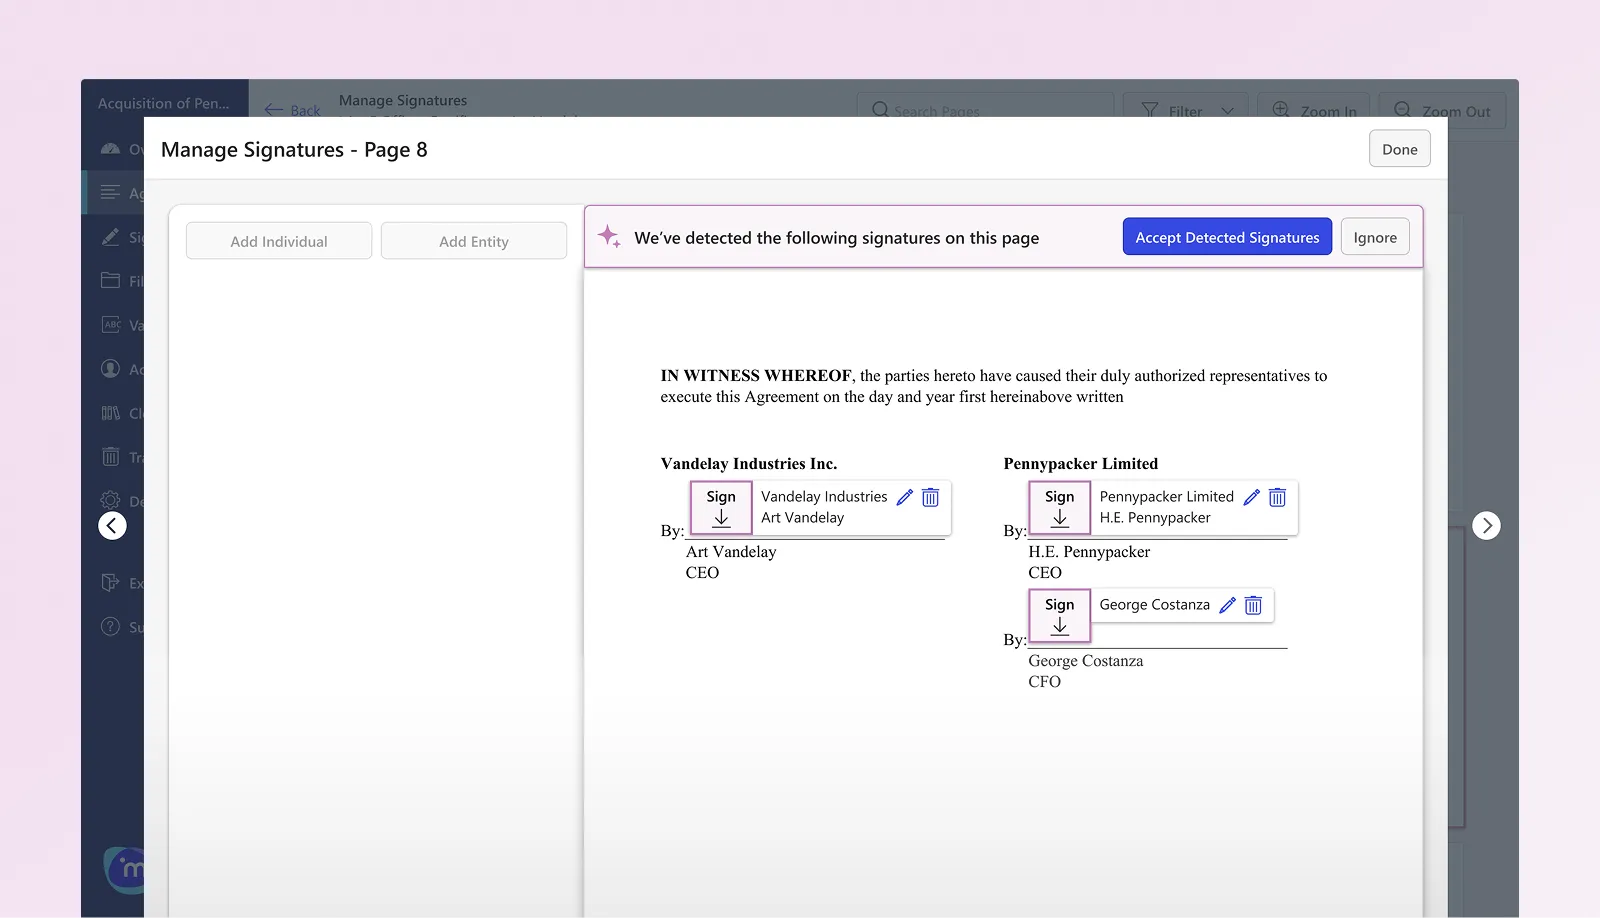Screen dimensions: 1600x918
Task: Click the app logo at sidebar bottom
Action: pyautogui.click(x=124, y=869)
